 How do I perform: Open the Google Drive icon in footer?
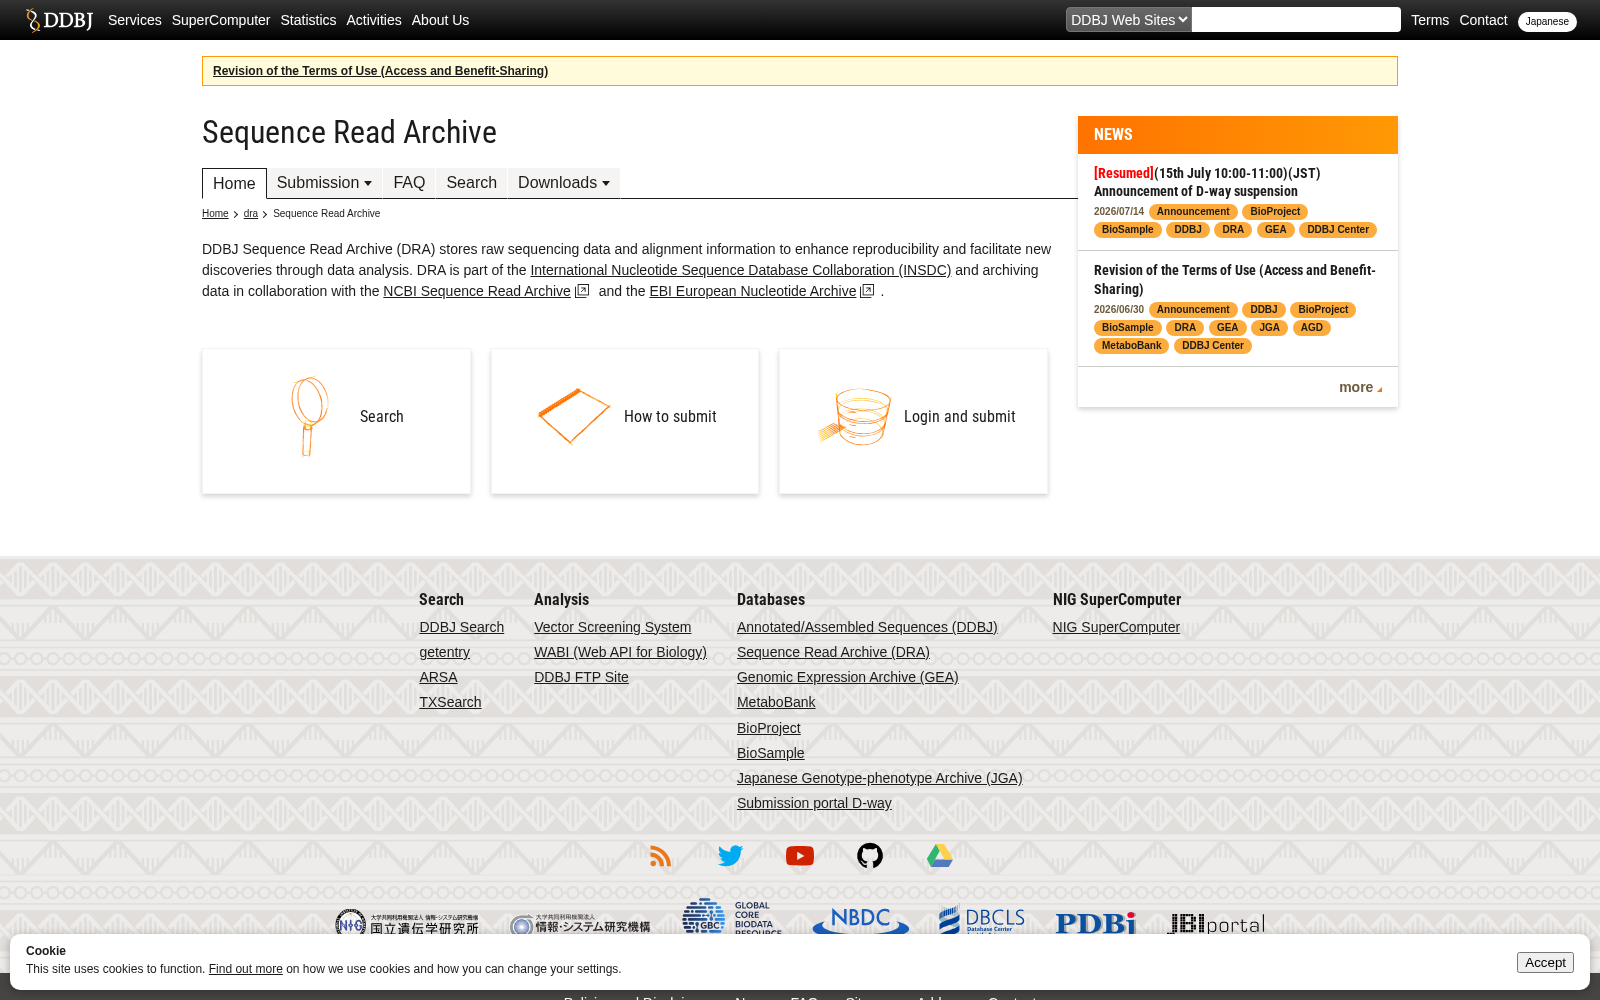[x=940, y=856]
